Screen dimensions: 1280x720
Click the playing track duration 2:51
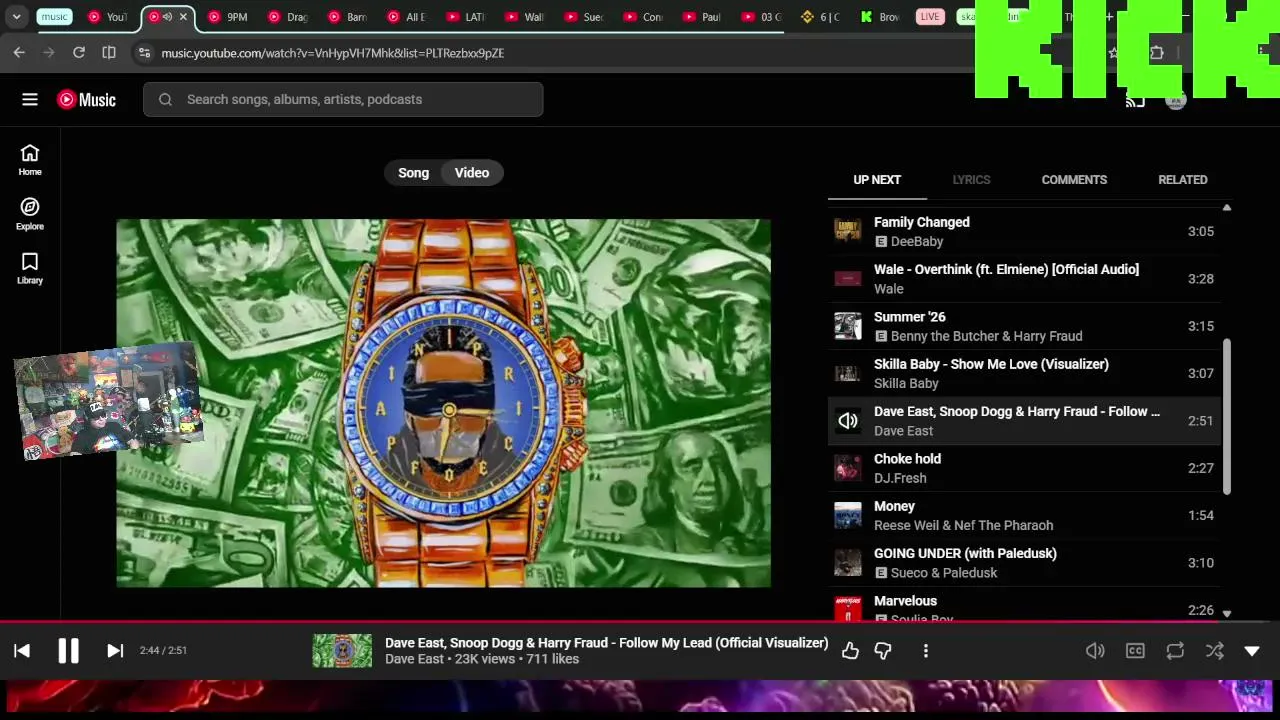(1201, 421)
